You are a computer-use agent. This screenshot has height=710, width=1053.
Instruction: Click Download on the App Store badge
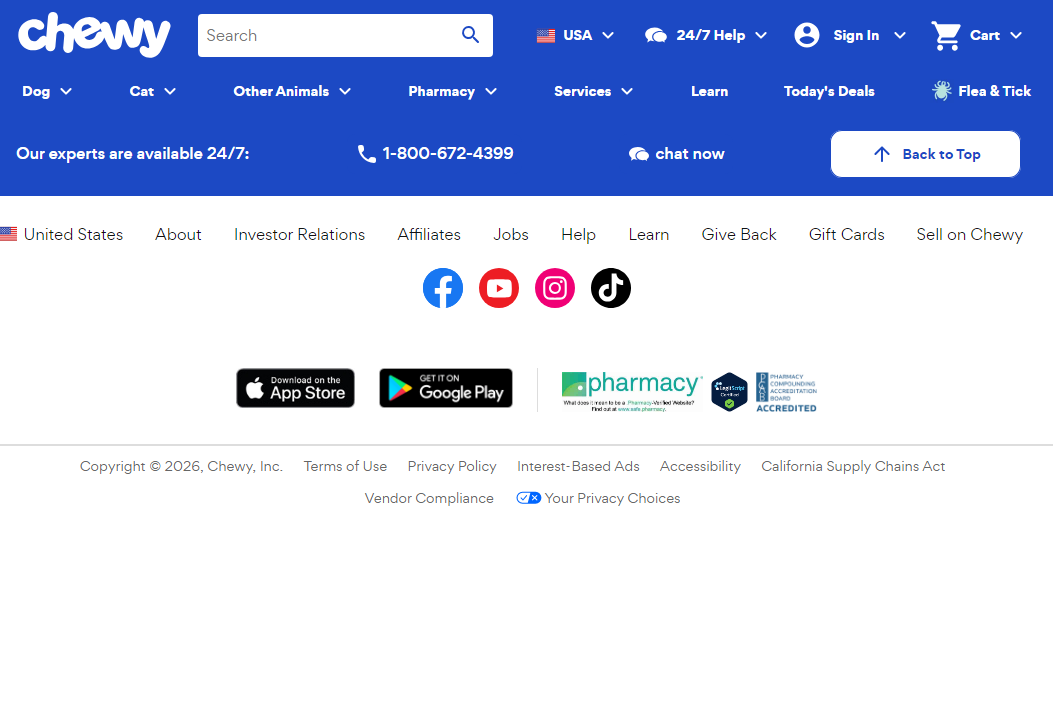(x=295, y=388)
